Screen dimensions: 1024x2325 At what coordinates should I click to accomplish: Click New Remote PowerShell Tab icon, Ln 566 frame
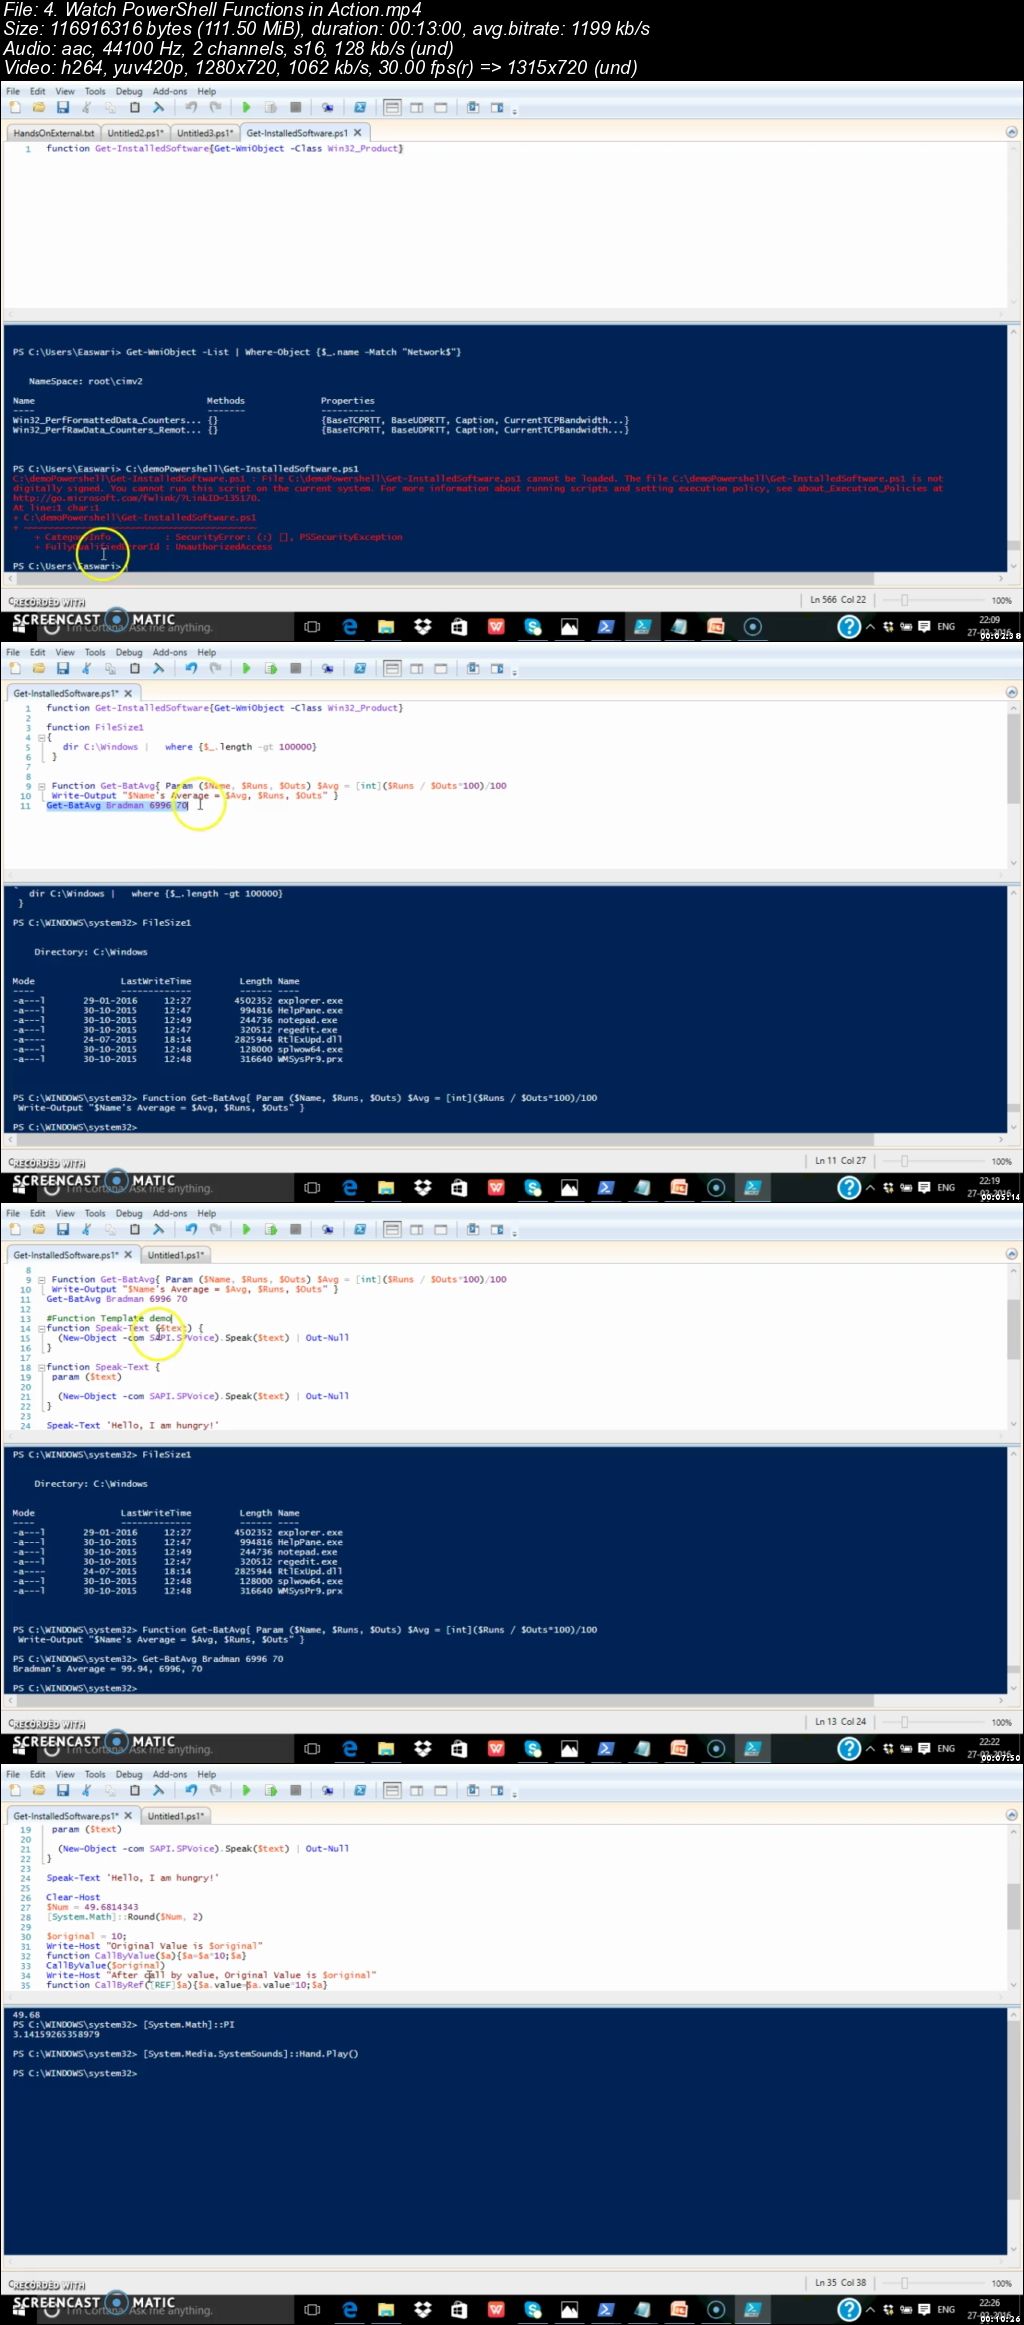click(x=327, y=107)
